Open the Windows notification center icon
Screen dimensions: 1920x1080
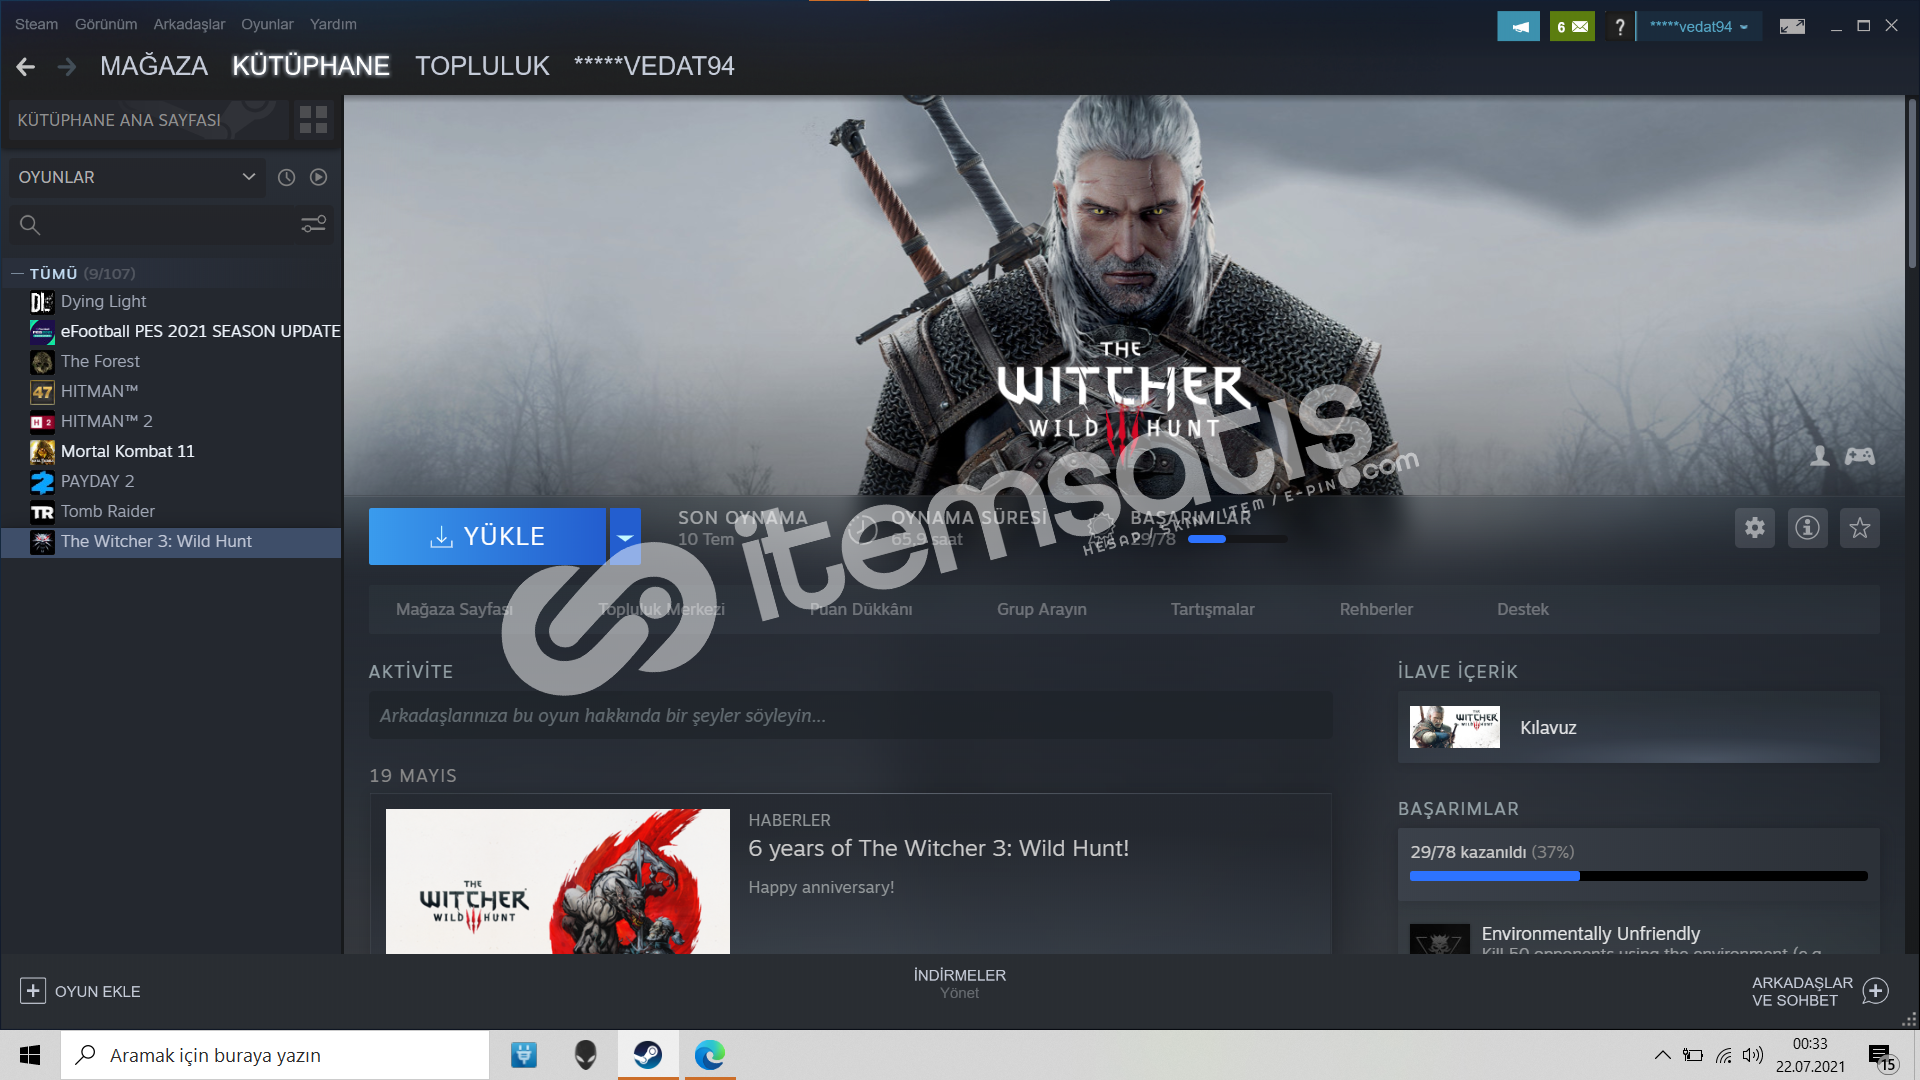(x=1882, y=1056)
